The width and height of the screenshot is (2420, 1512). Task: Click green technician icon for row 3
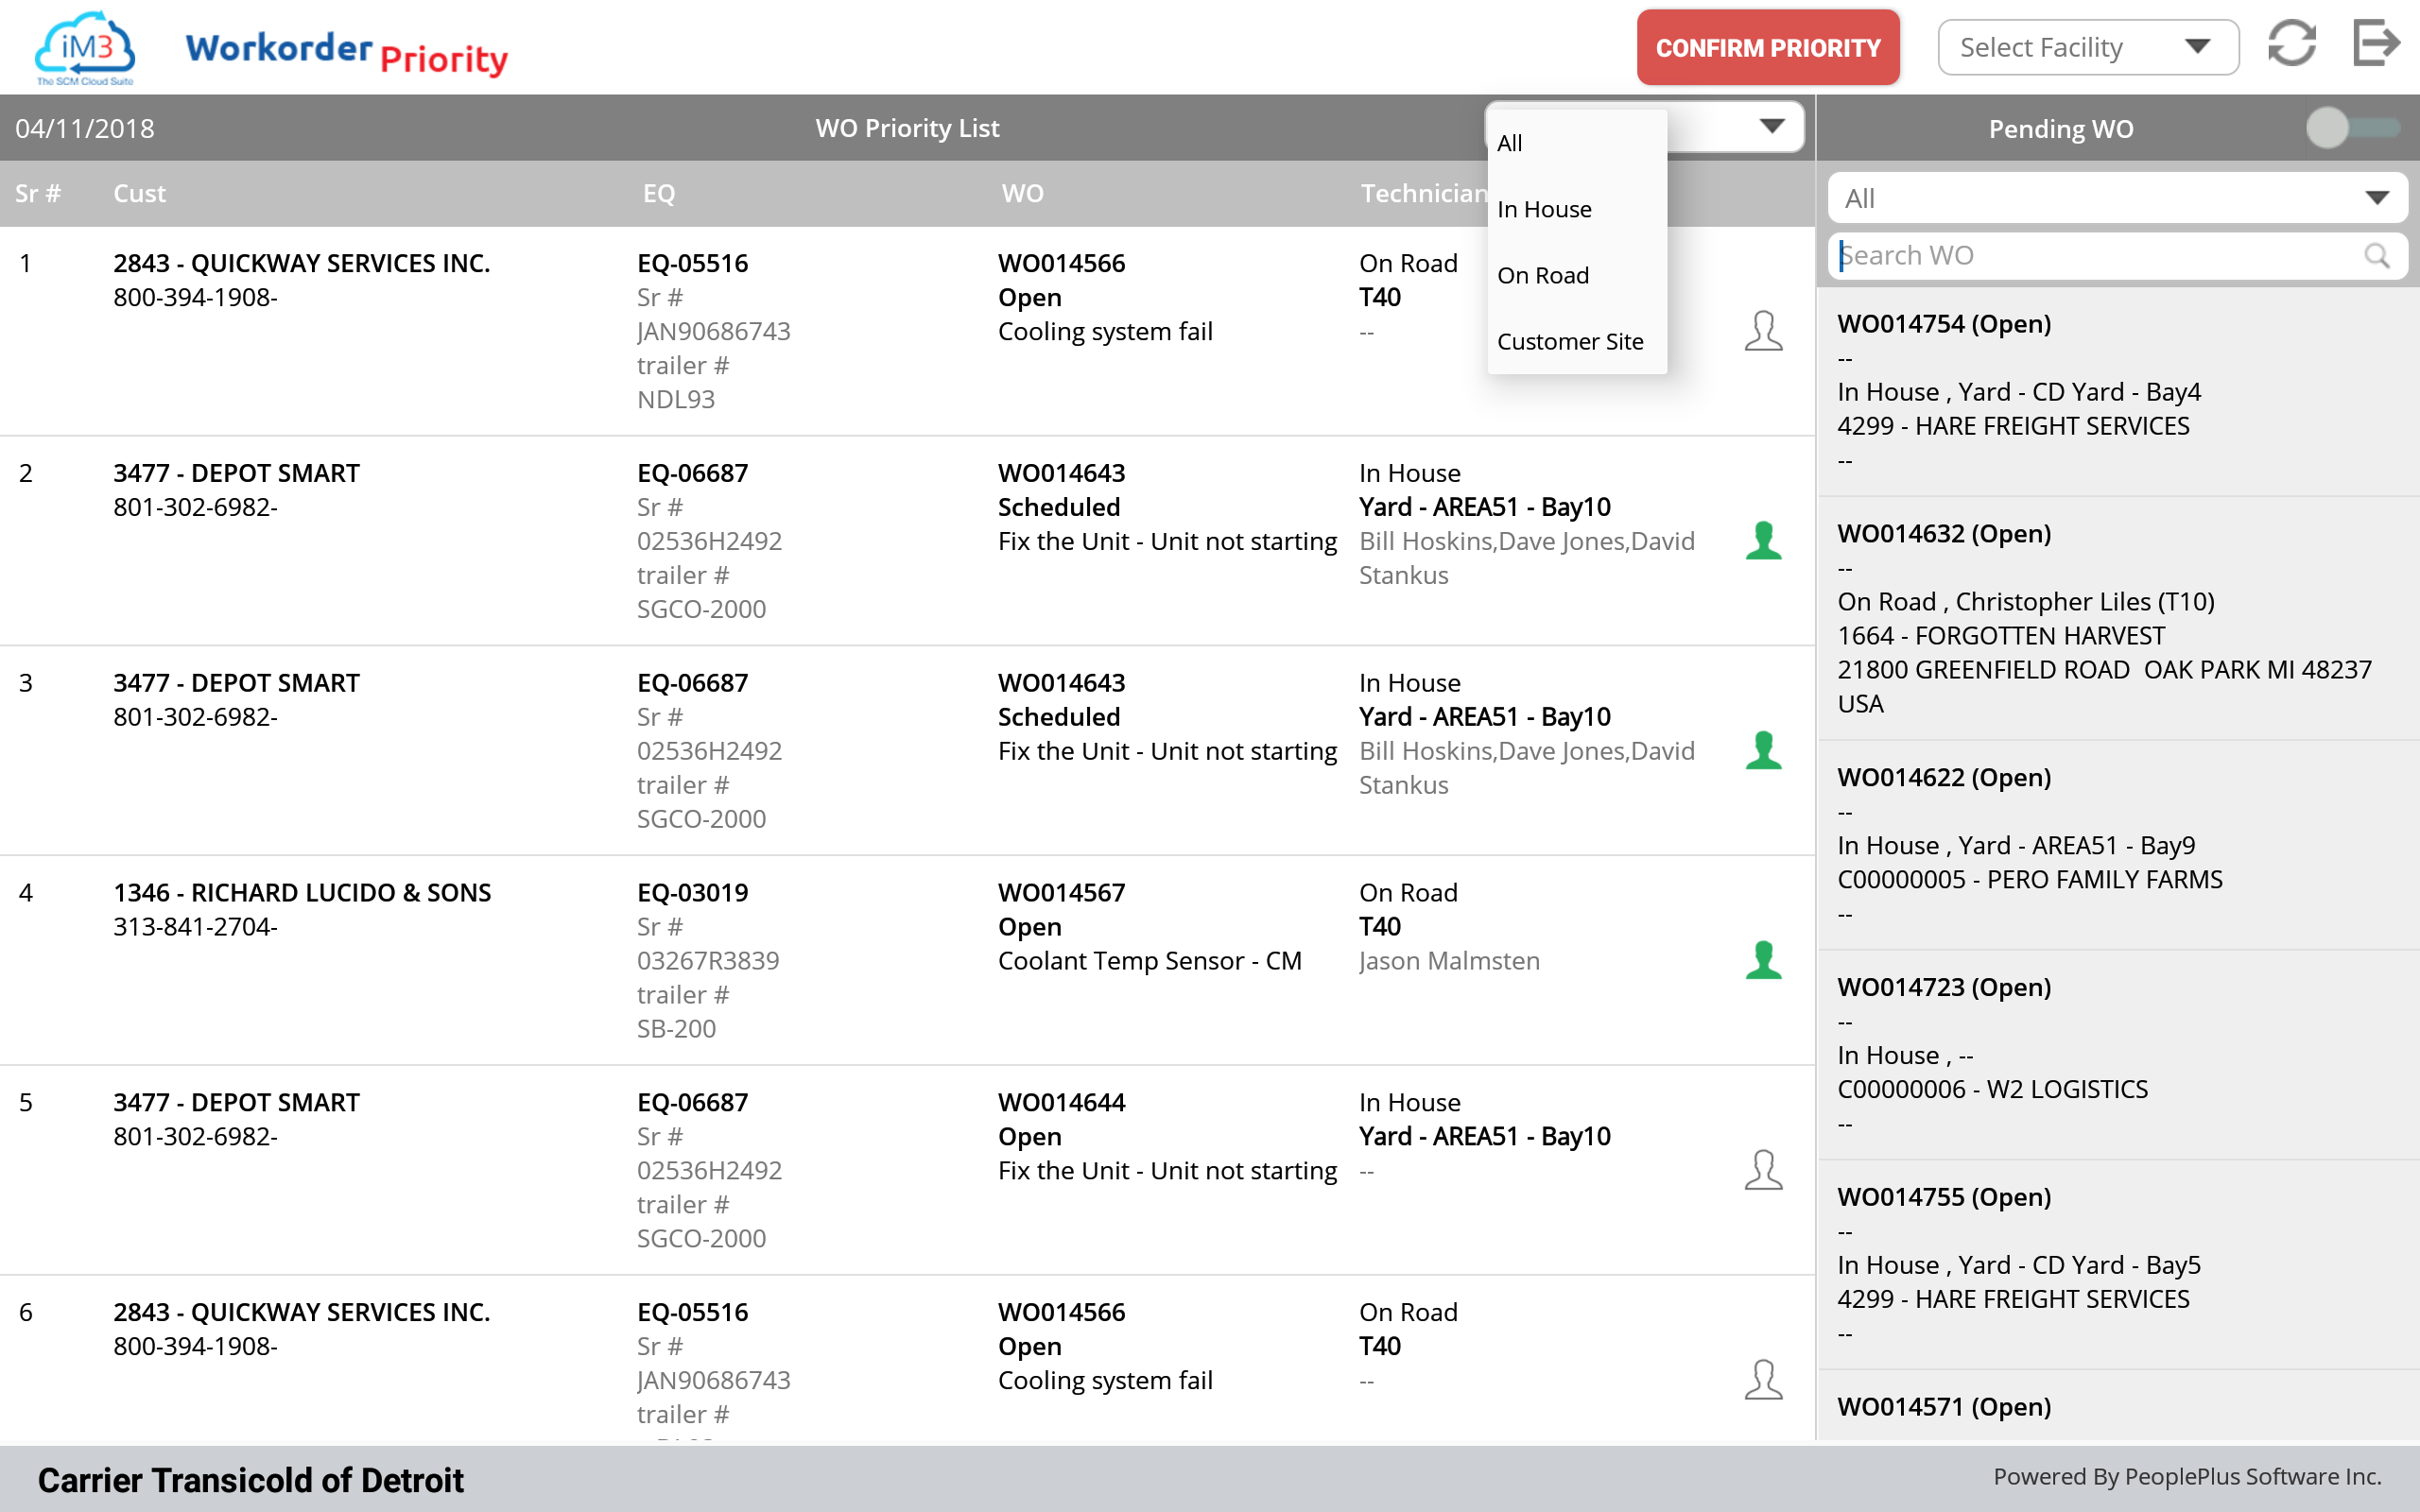1763,751
